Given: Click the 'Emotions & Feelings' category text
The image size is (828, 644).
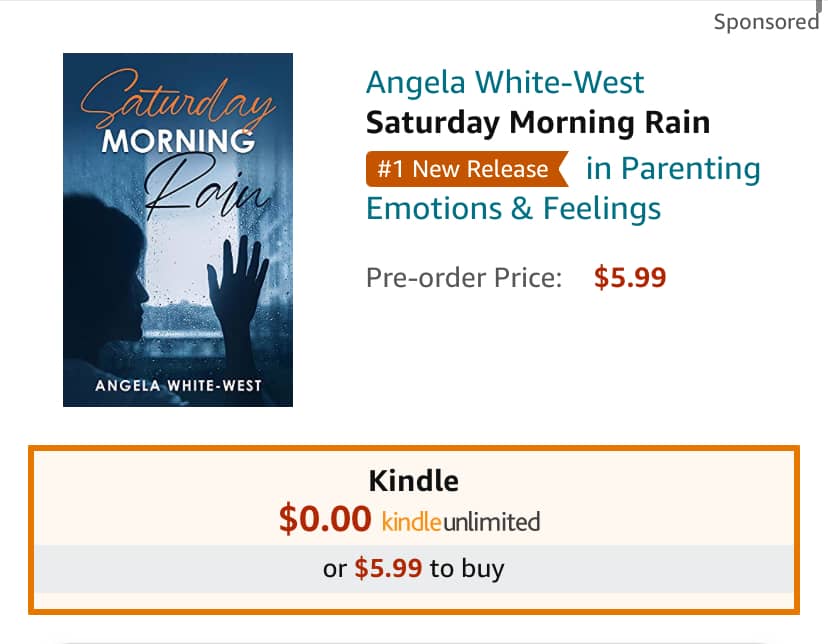Looking at the screenshot, I should 513,209.
